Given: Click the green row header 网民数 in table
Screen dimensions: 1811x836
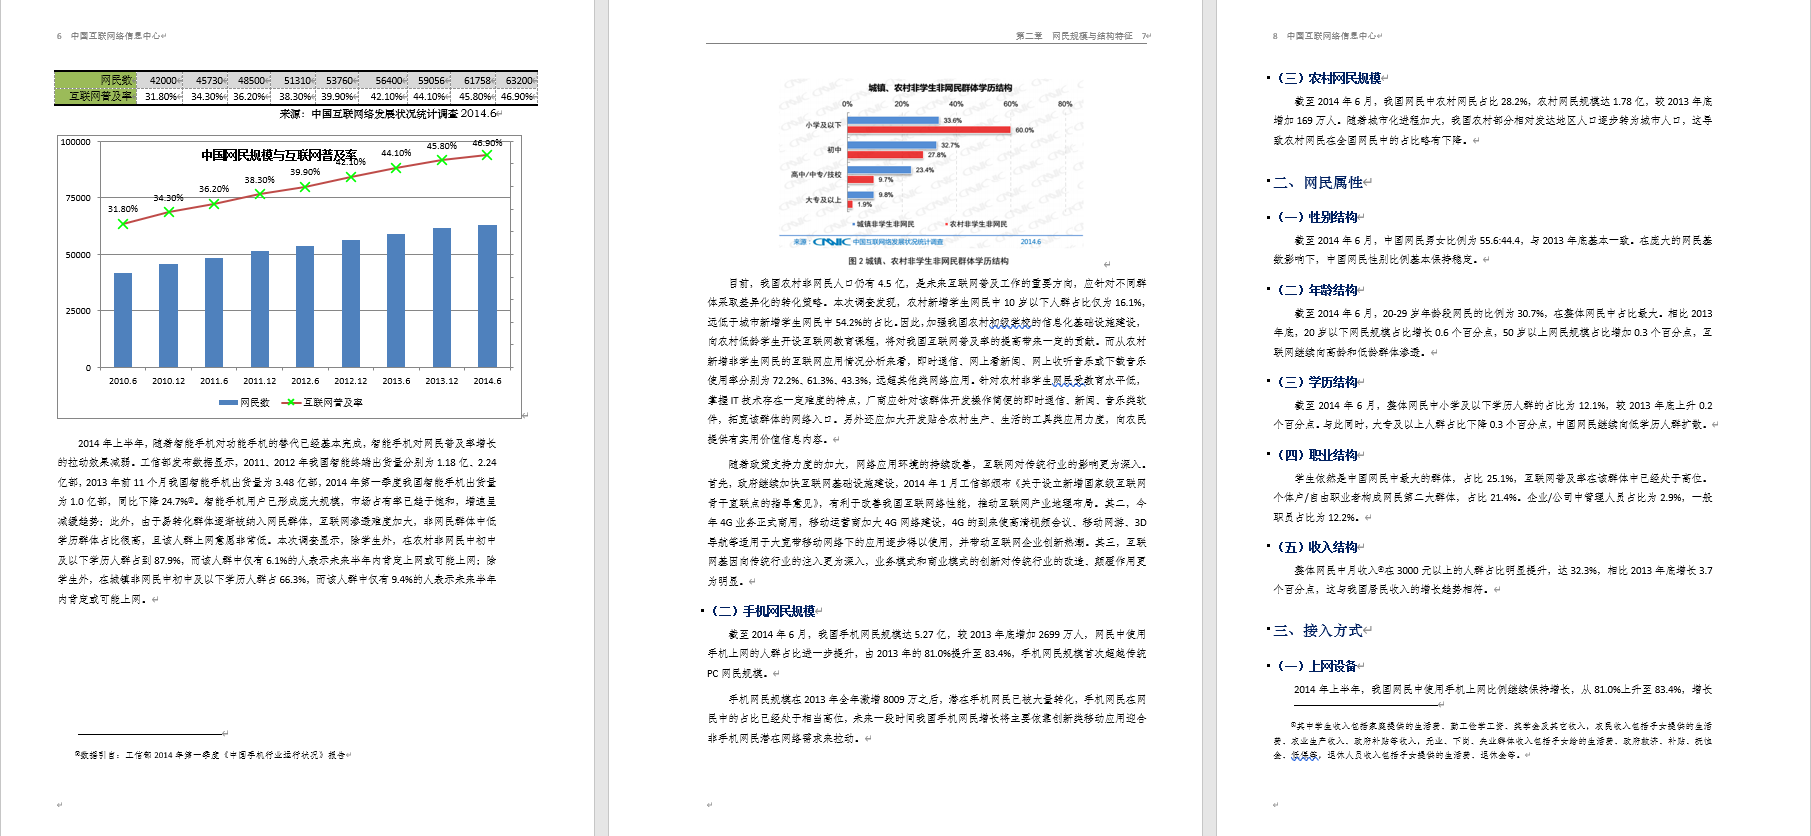Looking at the screenshot, I should point(96,80).
